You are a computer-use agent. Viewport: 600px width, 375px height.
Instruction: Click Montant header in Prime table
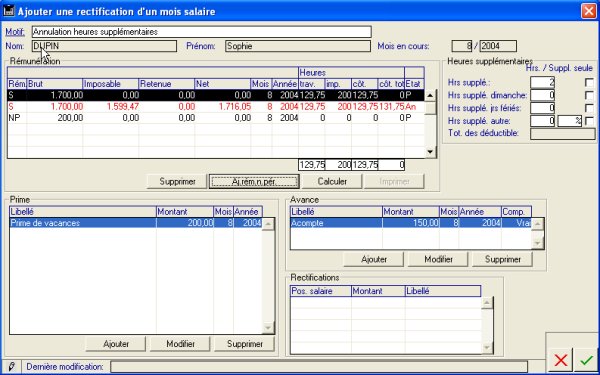point(185,212)
